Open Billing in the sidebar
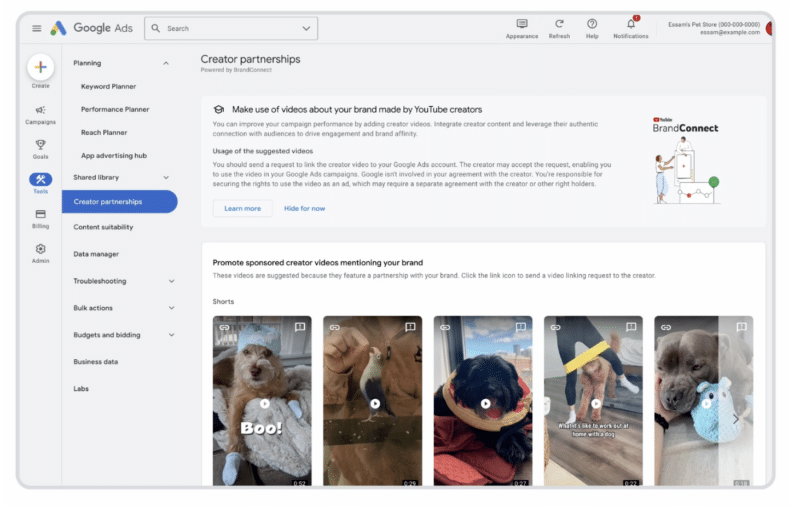This screenshot has height=506, width=800. click(x=40, y=218)
